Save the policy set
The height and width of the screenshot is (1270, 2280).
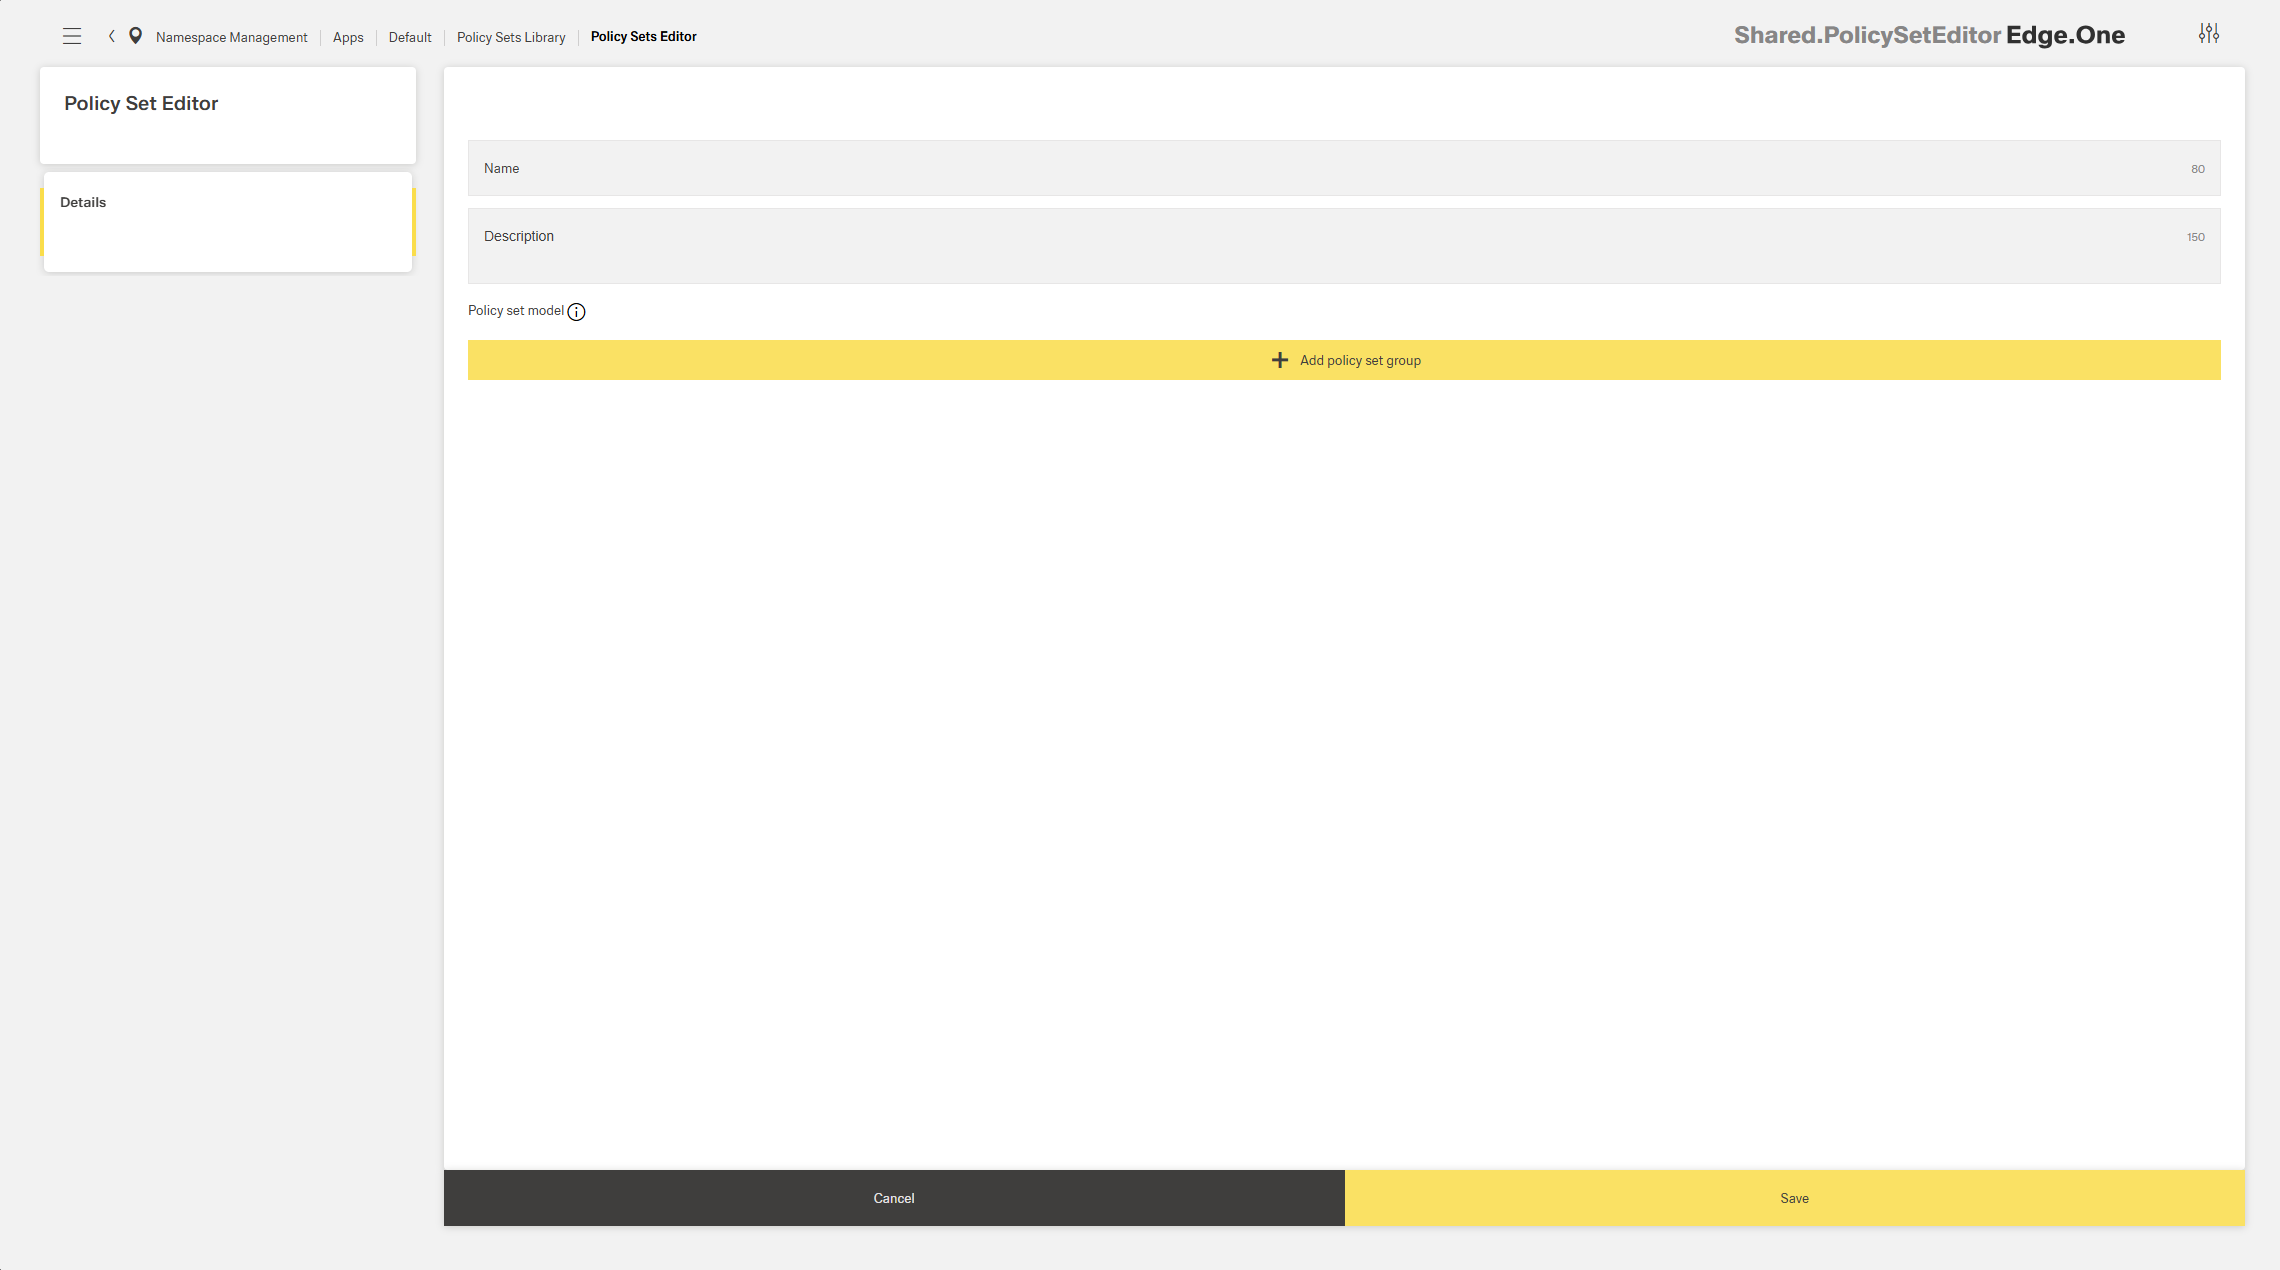[x=1794, y=1198]
